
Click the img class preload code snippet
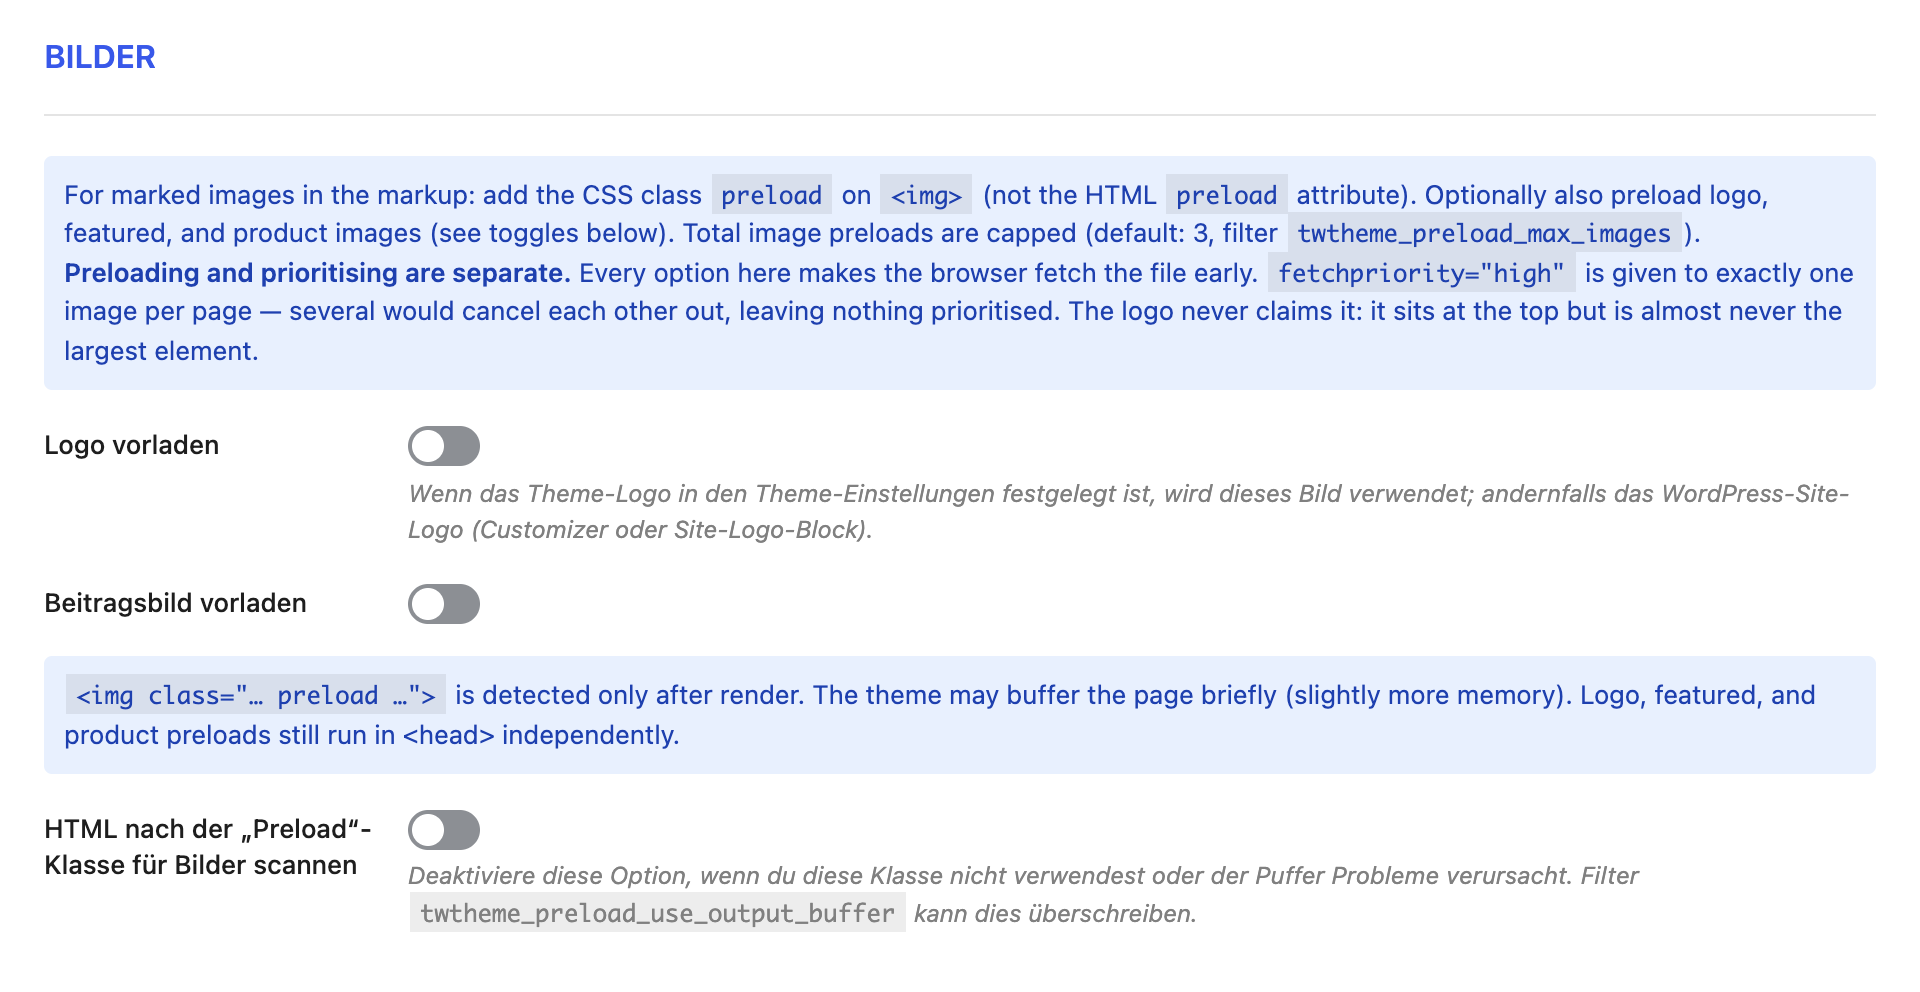tap(256, 695)
